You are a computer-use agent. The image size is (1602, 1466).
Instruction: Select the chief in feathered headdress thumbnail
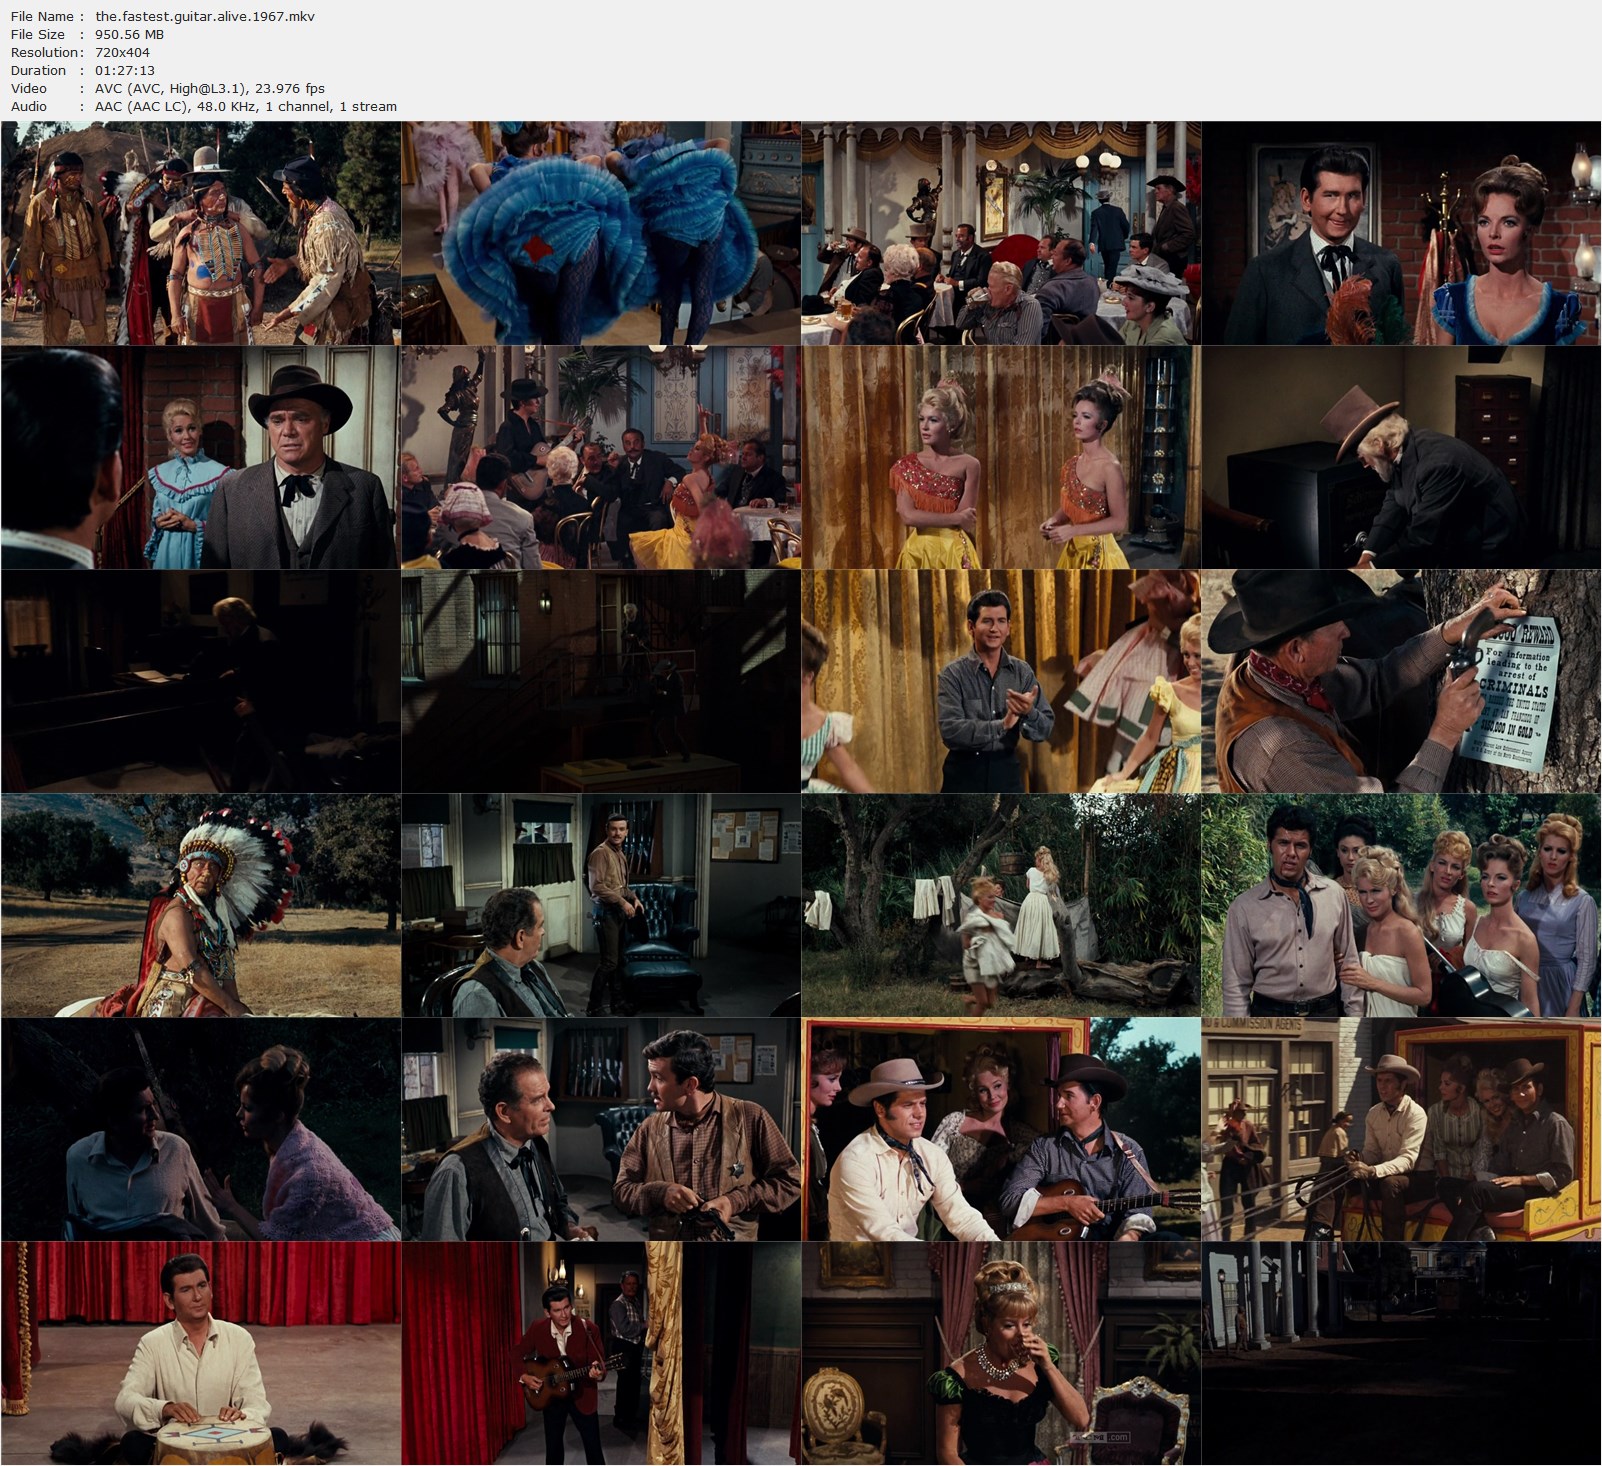tap(201, 905)
